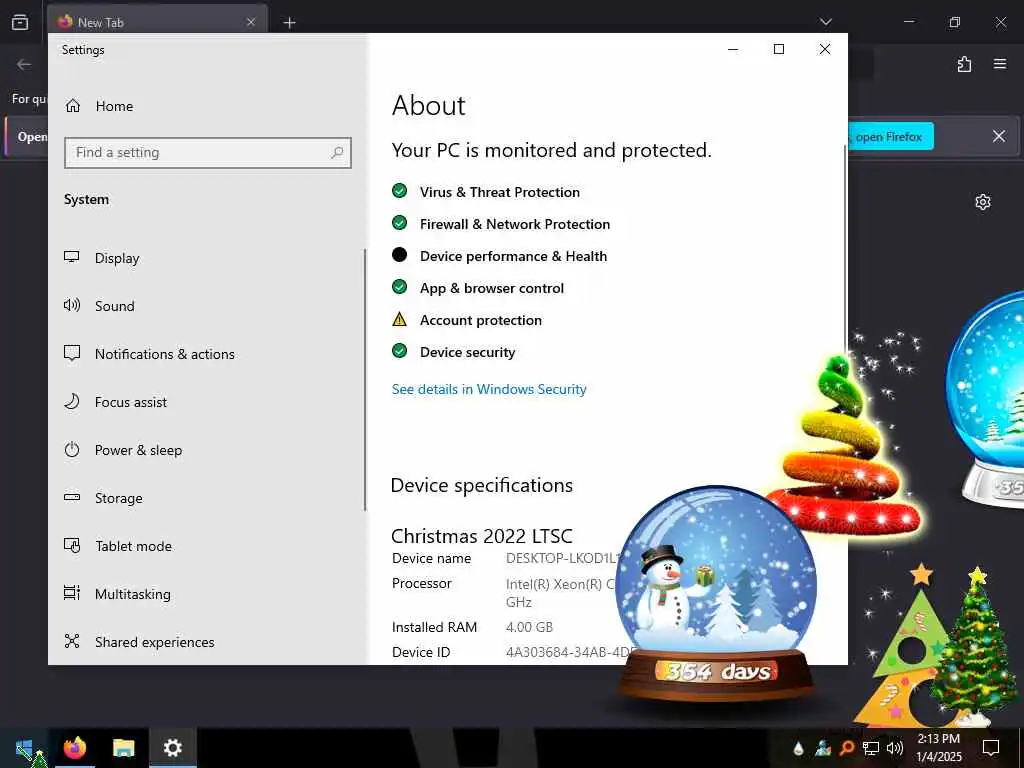Open the Firefox hamburger menu

[x=1000, y=64]
